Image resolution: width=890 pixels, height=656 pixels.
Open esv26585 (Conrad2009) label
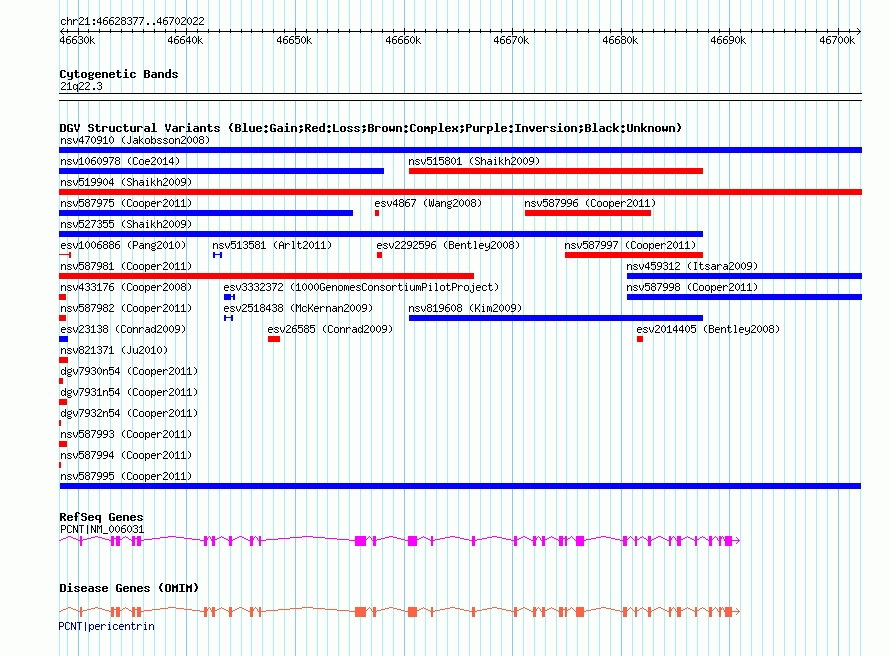[x=330, y=329]
